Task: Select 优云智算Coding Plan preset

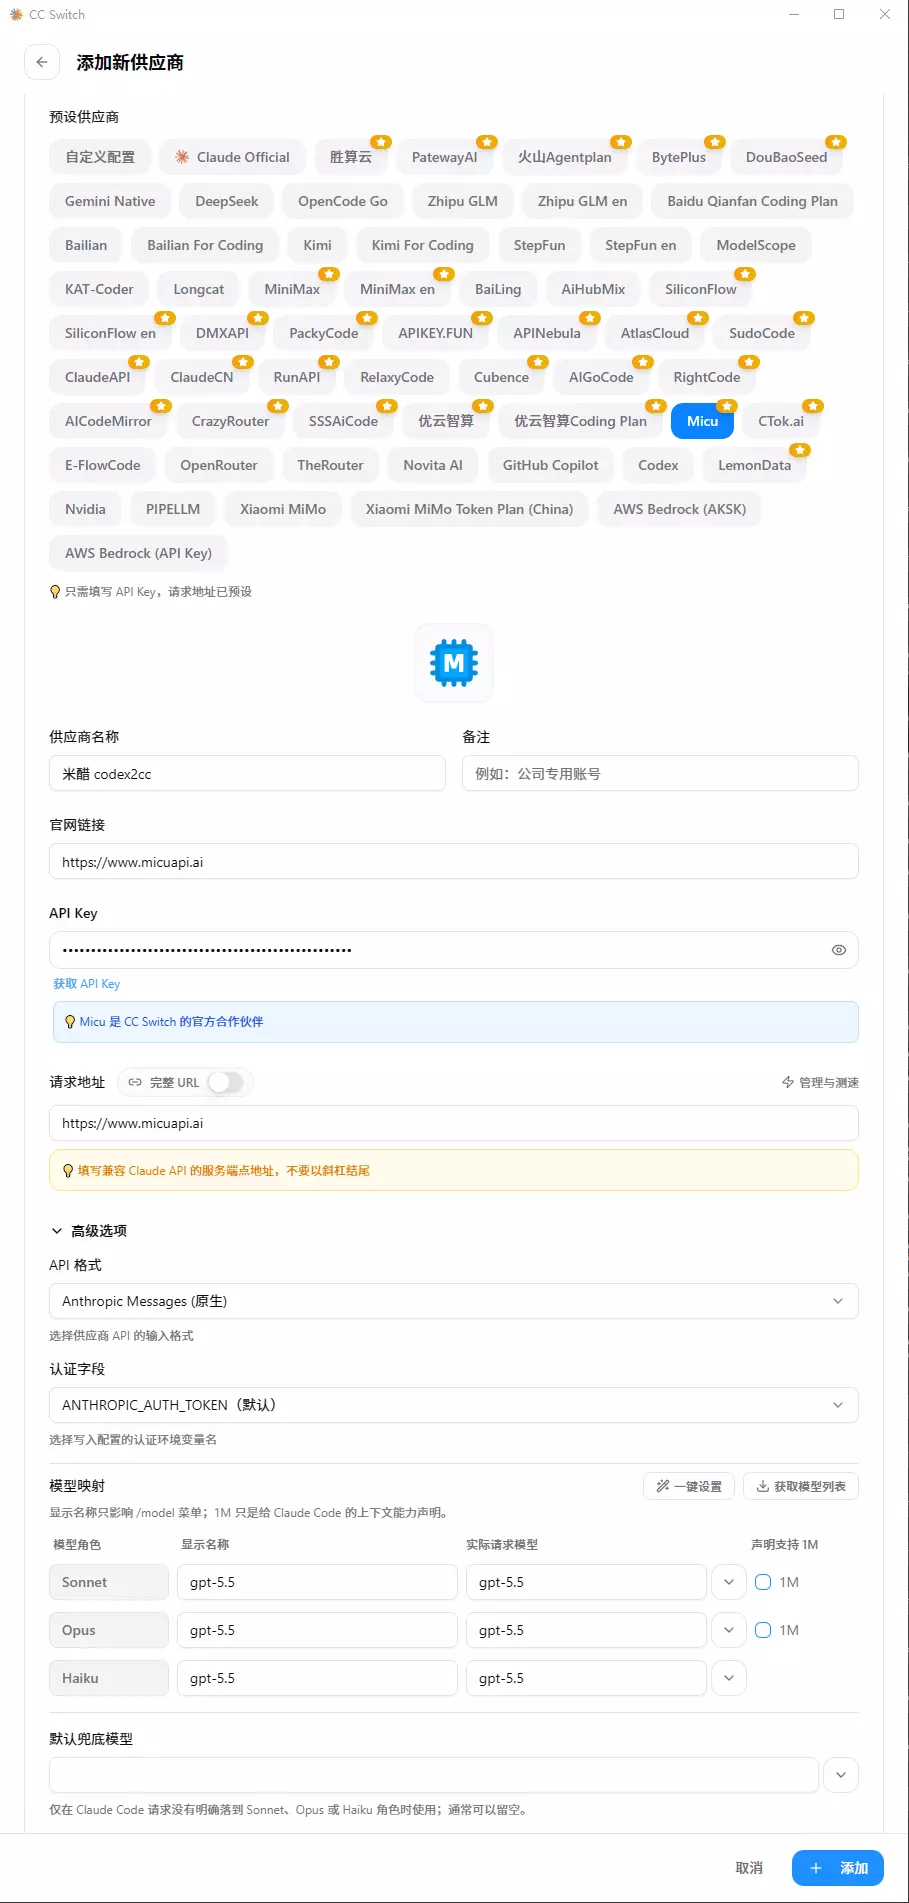Action: pyautogui.click(x=580, y=421)
